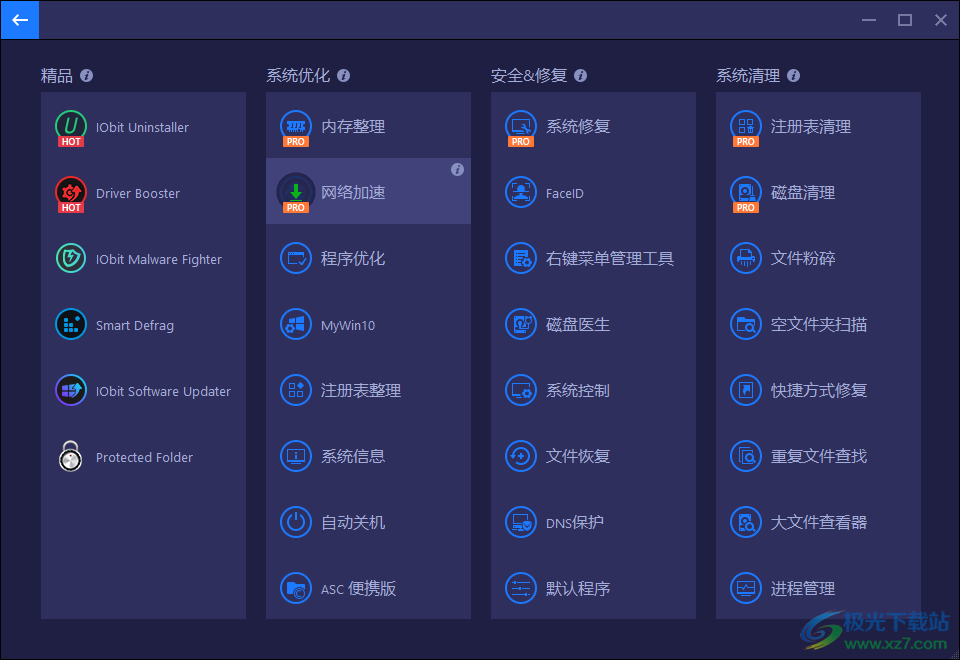Click the 文件恢复 text label
This screenshot has width=960, height=660.
tap(578, 456)
